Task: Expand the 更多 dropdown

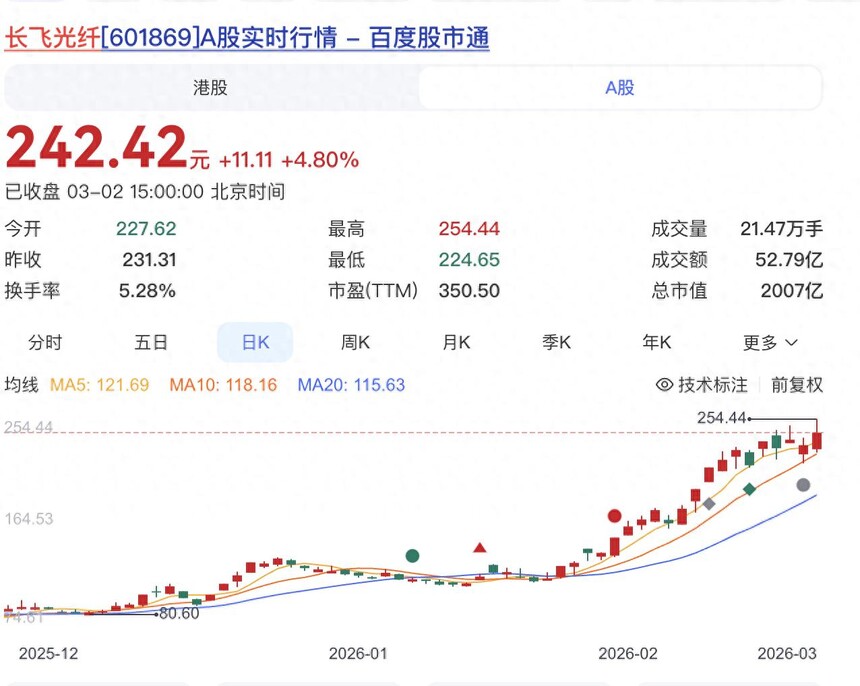Action: coord(770,342)
